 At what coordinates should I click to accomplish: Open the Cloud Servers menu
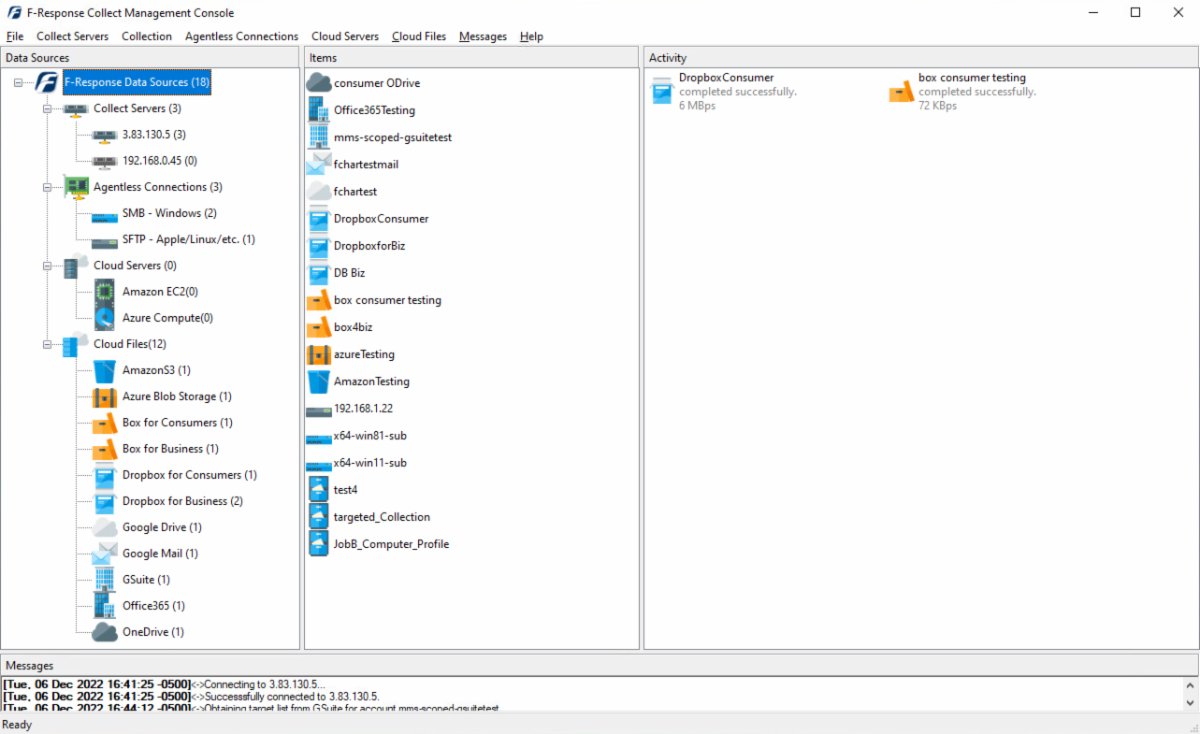click(344, 36)
